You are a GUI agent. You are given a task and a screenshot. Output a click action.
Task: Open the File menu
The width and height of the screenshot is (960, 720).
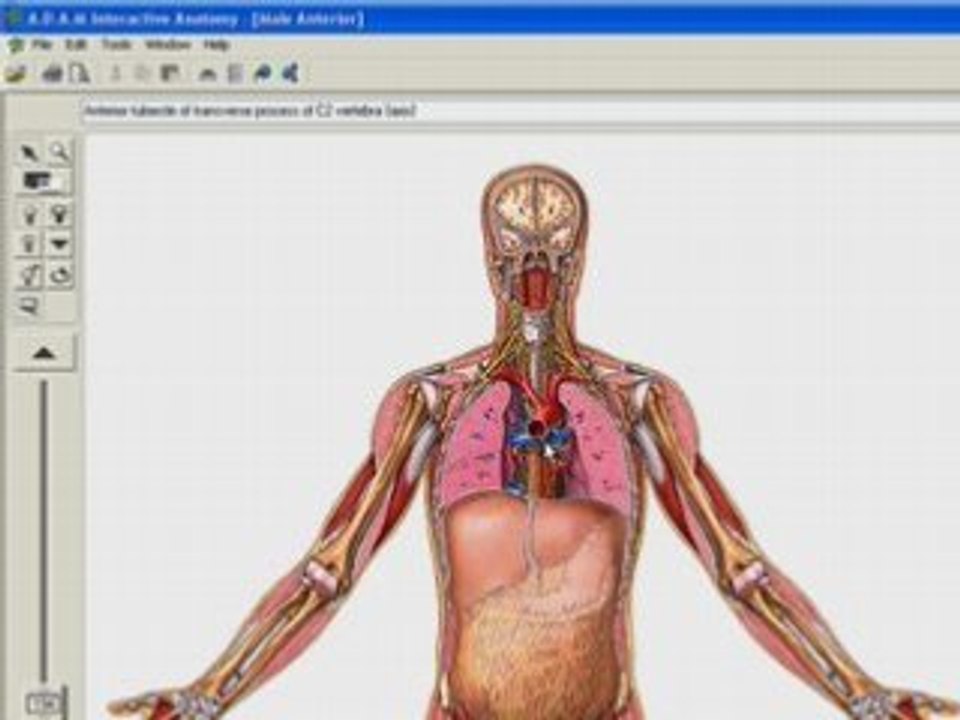42,45
